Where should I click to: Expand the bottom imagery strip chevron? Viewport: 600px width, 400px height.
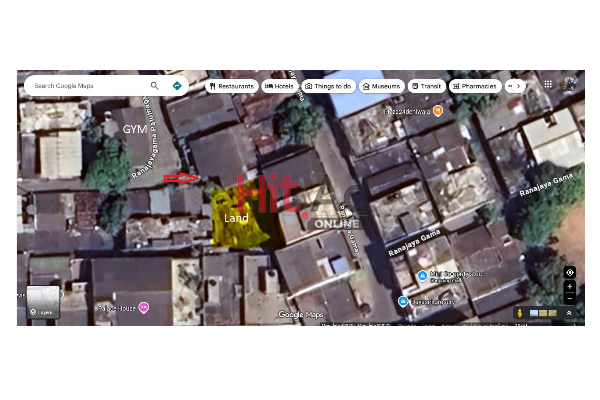coord(570,313)
